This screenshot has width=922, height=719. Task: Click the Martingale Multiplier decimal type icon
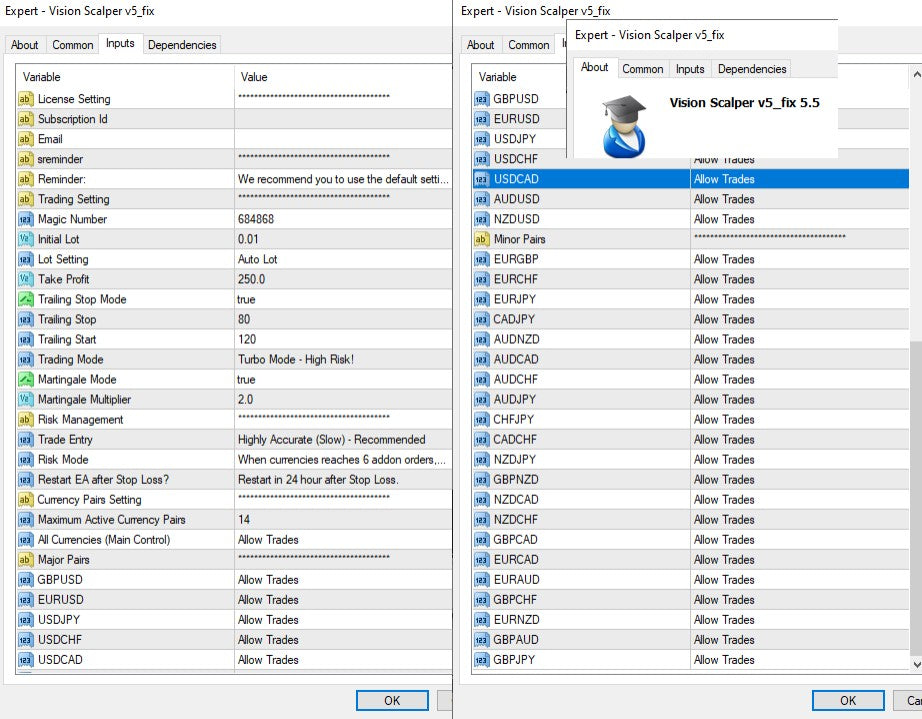25,399
